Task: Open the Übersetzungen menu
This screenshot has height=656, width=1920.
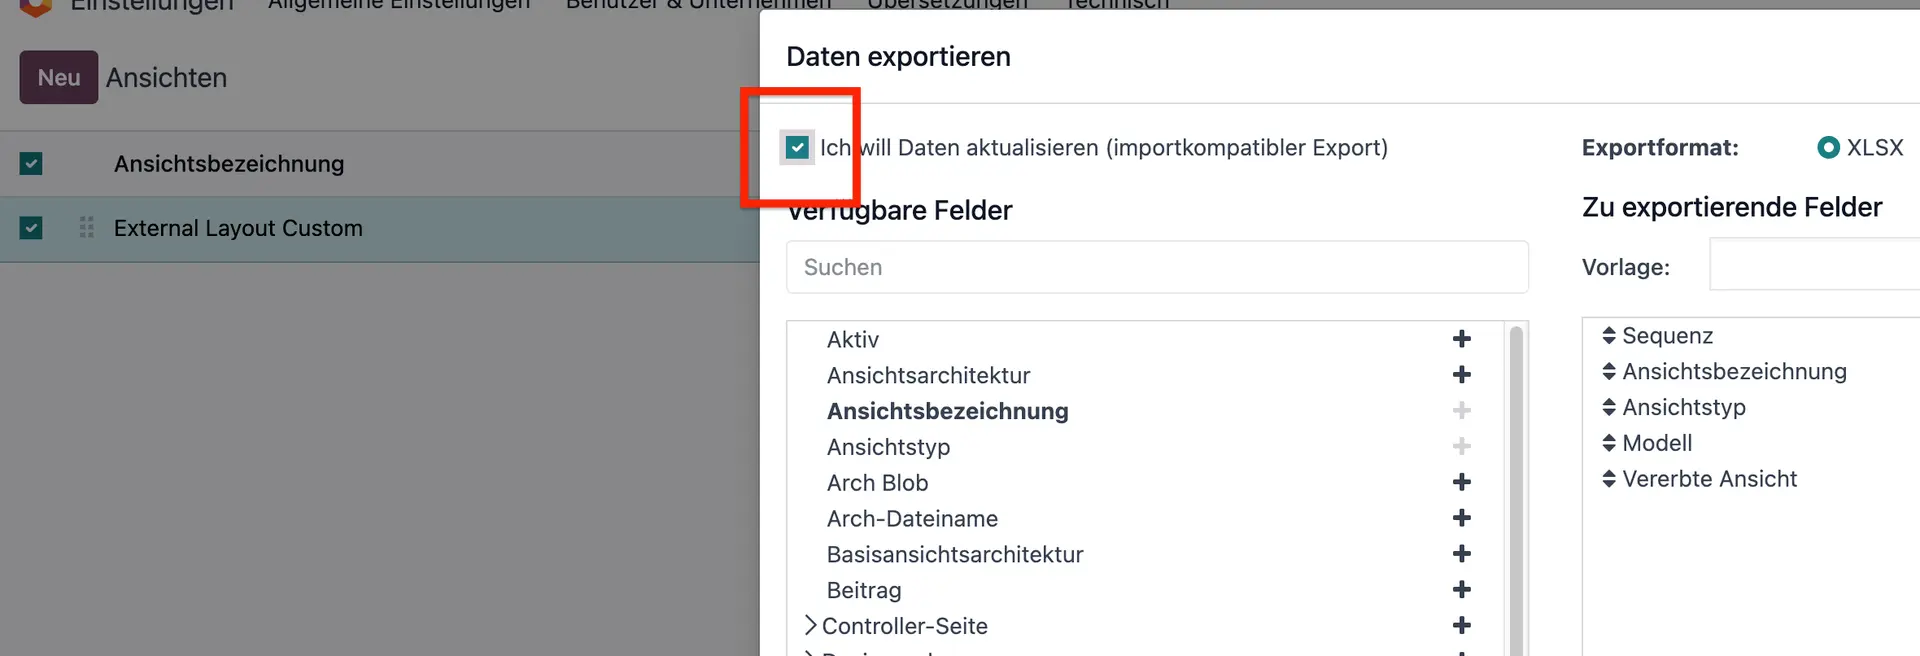Action: (x=947, y=4)
